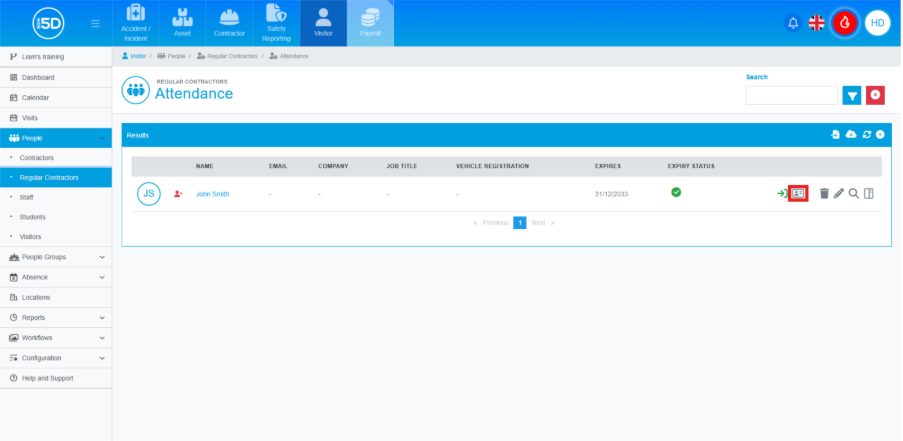Open the Staff item in sidebar
The height and width of the screenshot is (441, 903).
(x=27, y=198)
